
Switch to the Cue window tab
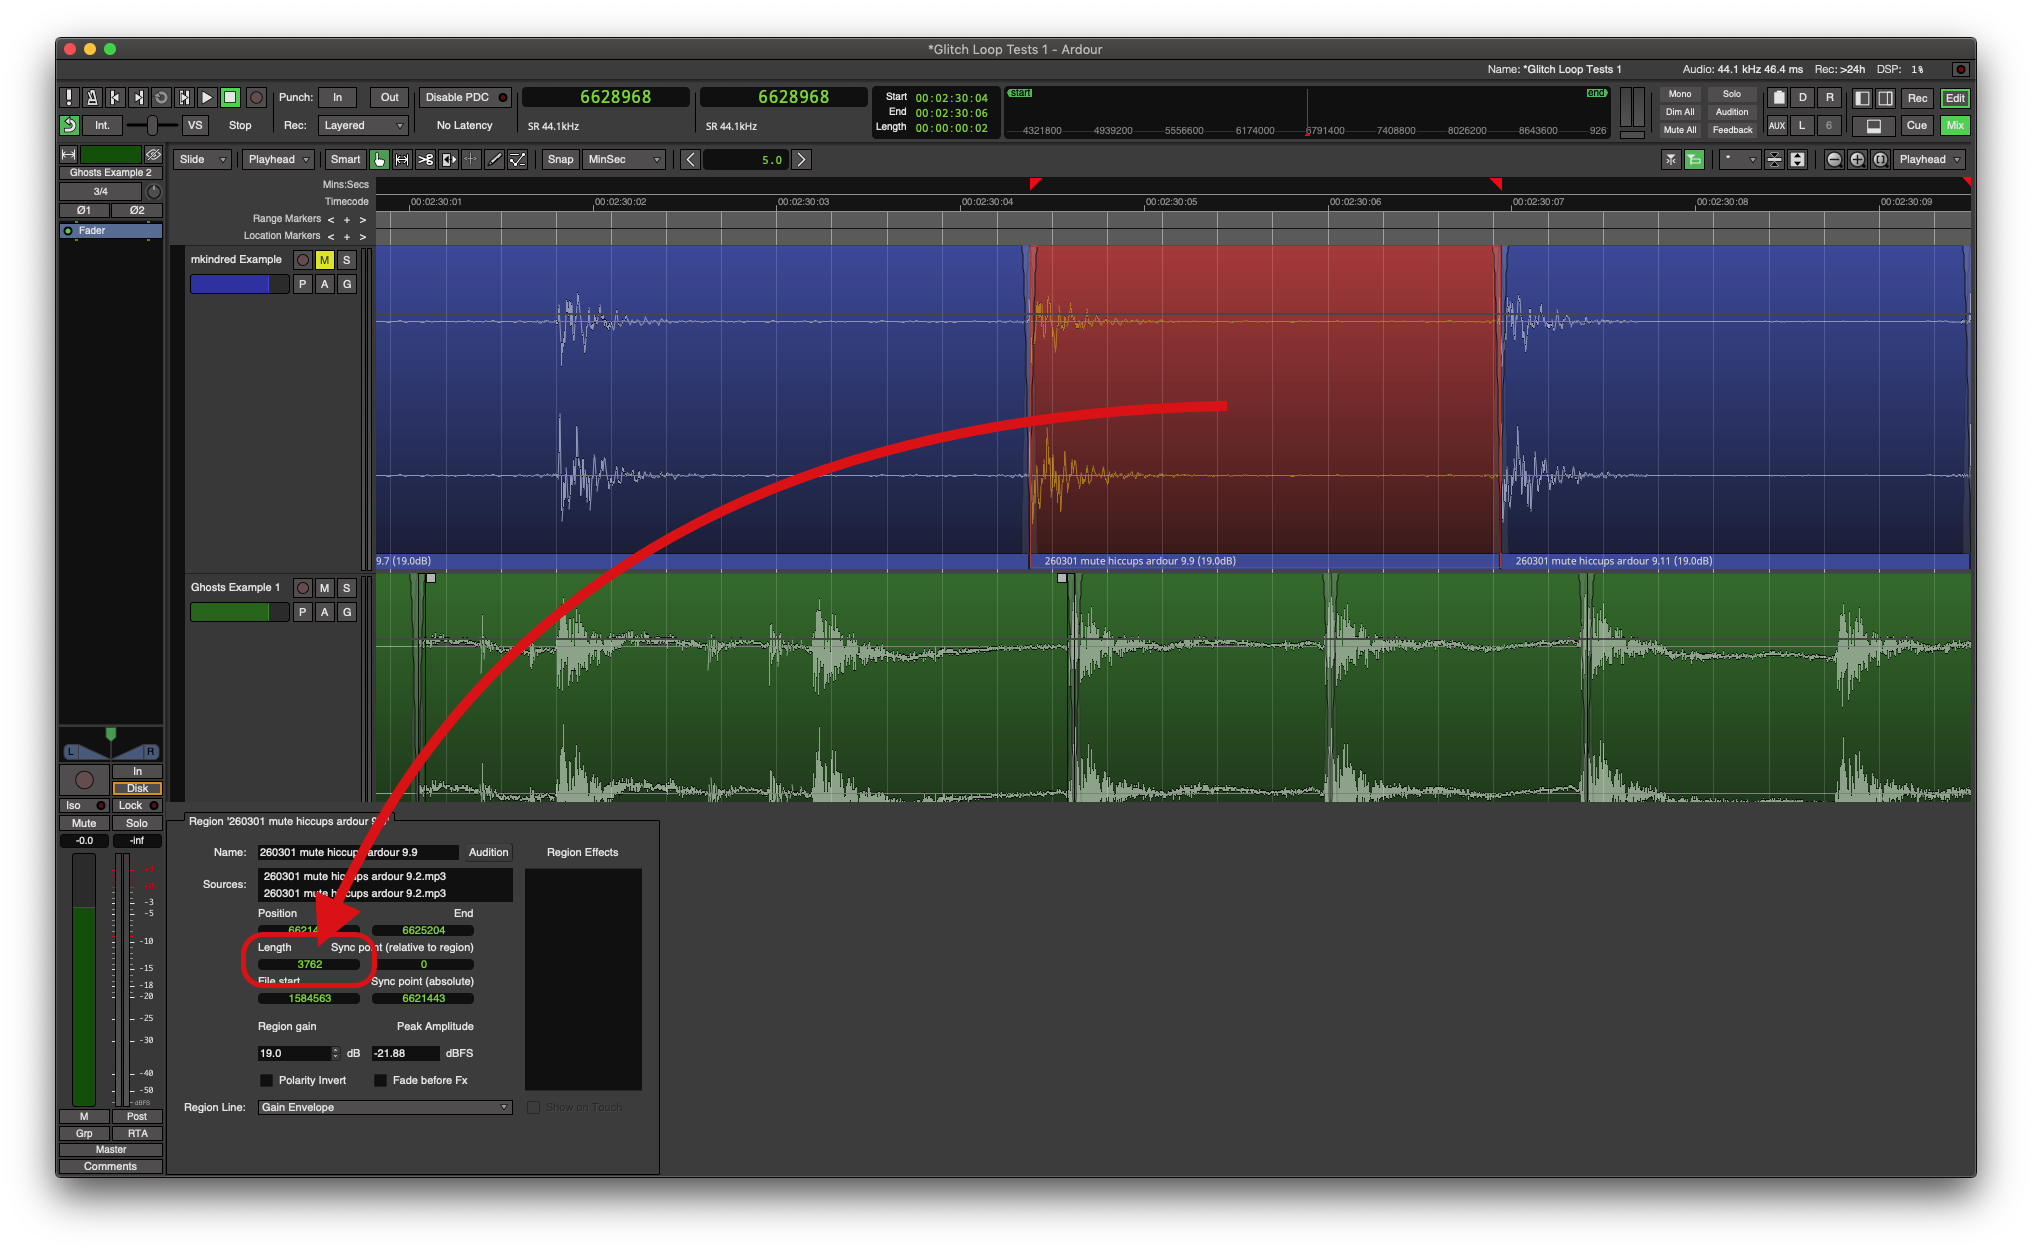coord(1916,125)
